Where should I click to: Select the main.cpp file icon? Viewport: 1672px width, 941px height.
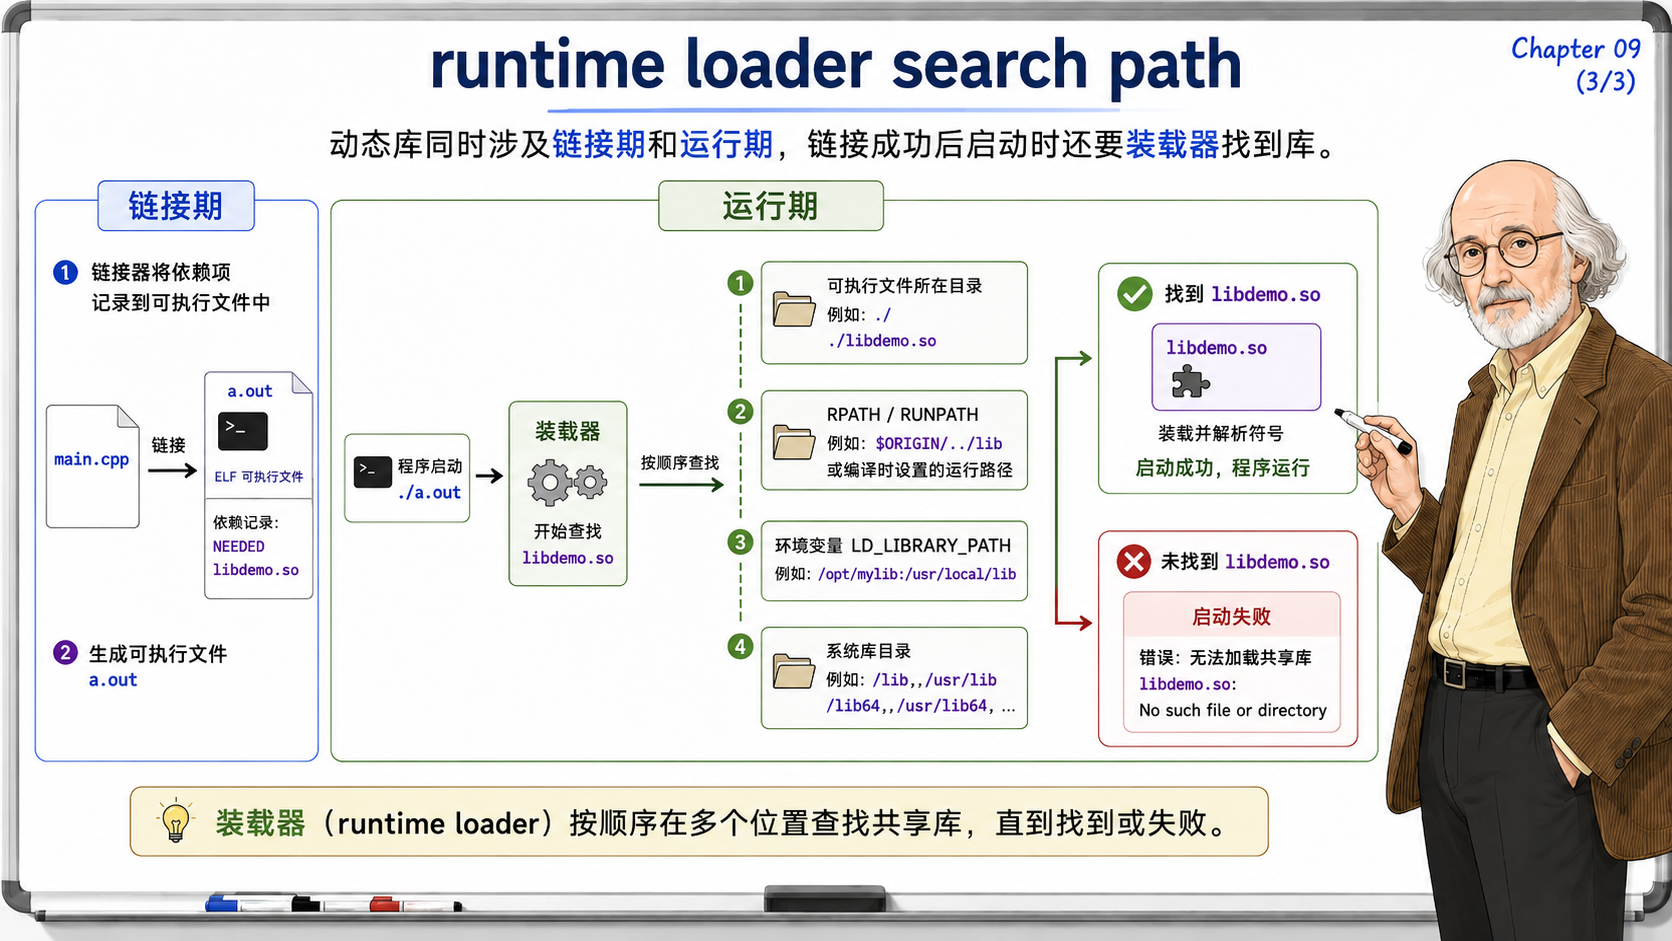point(92,466)
